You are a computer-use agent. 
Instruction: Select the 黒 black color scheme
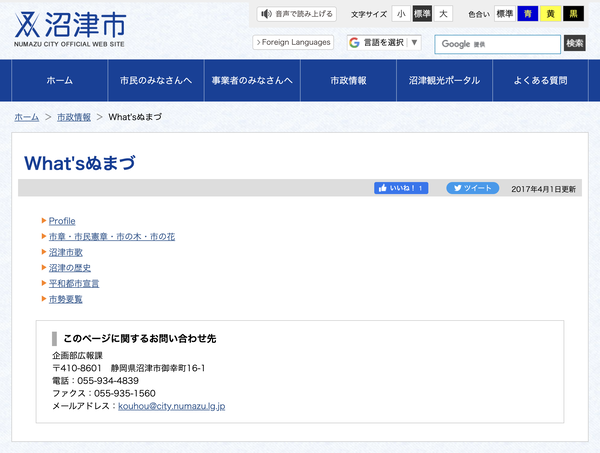[x=573, y=14]
